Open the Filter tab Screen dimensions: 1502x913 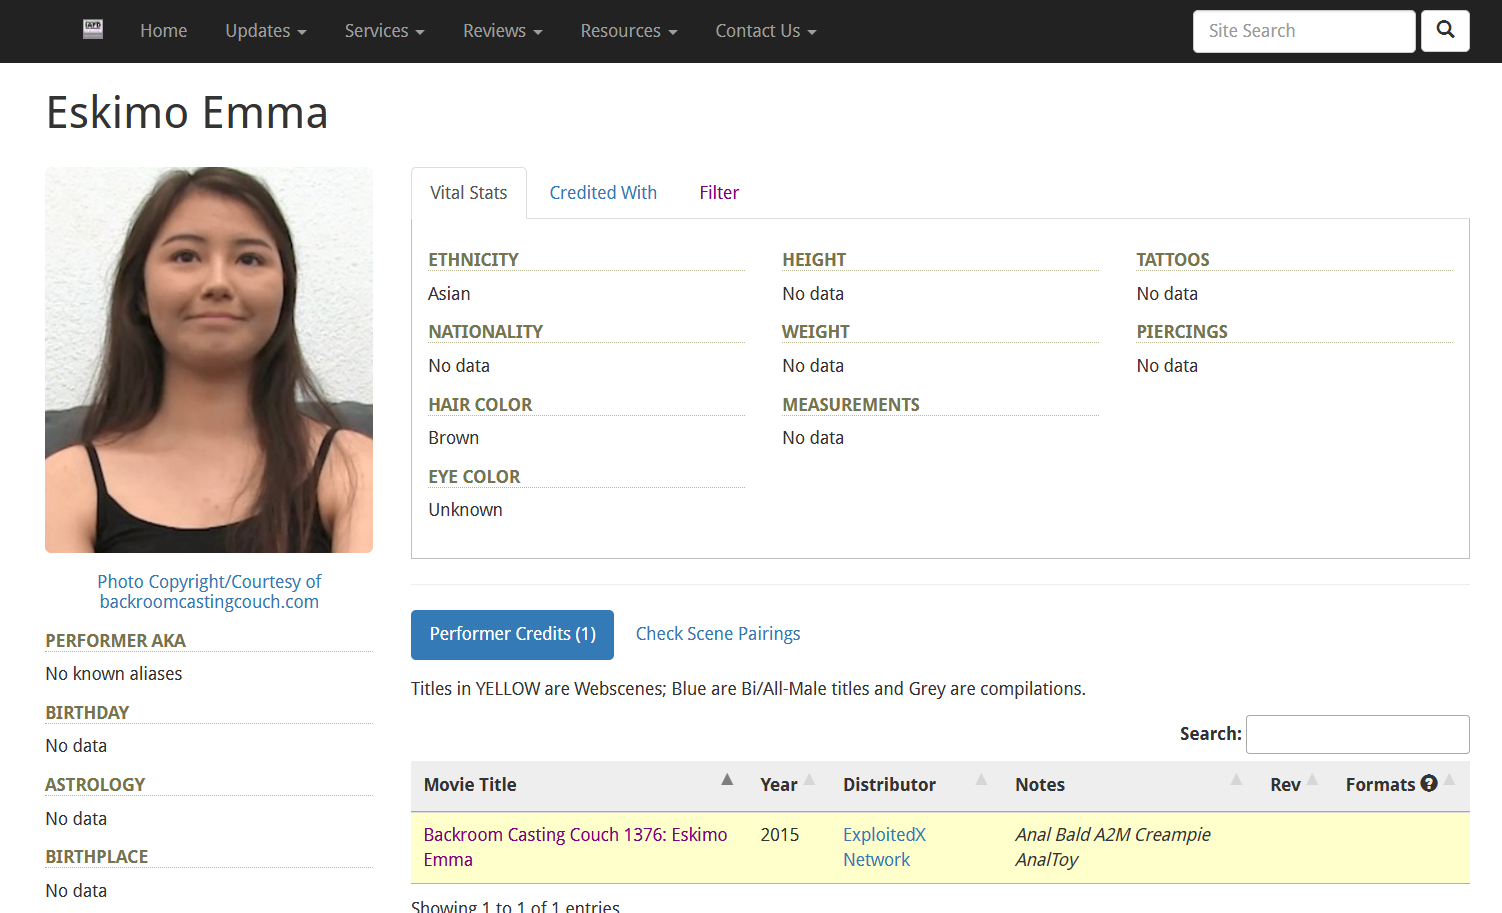click(719, 193)
